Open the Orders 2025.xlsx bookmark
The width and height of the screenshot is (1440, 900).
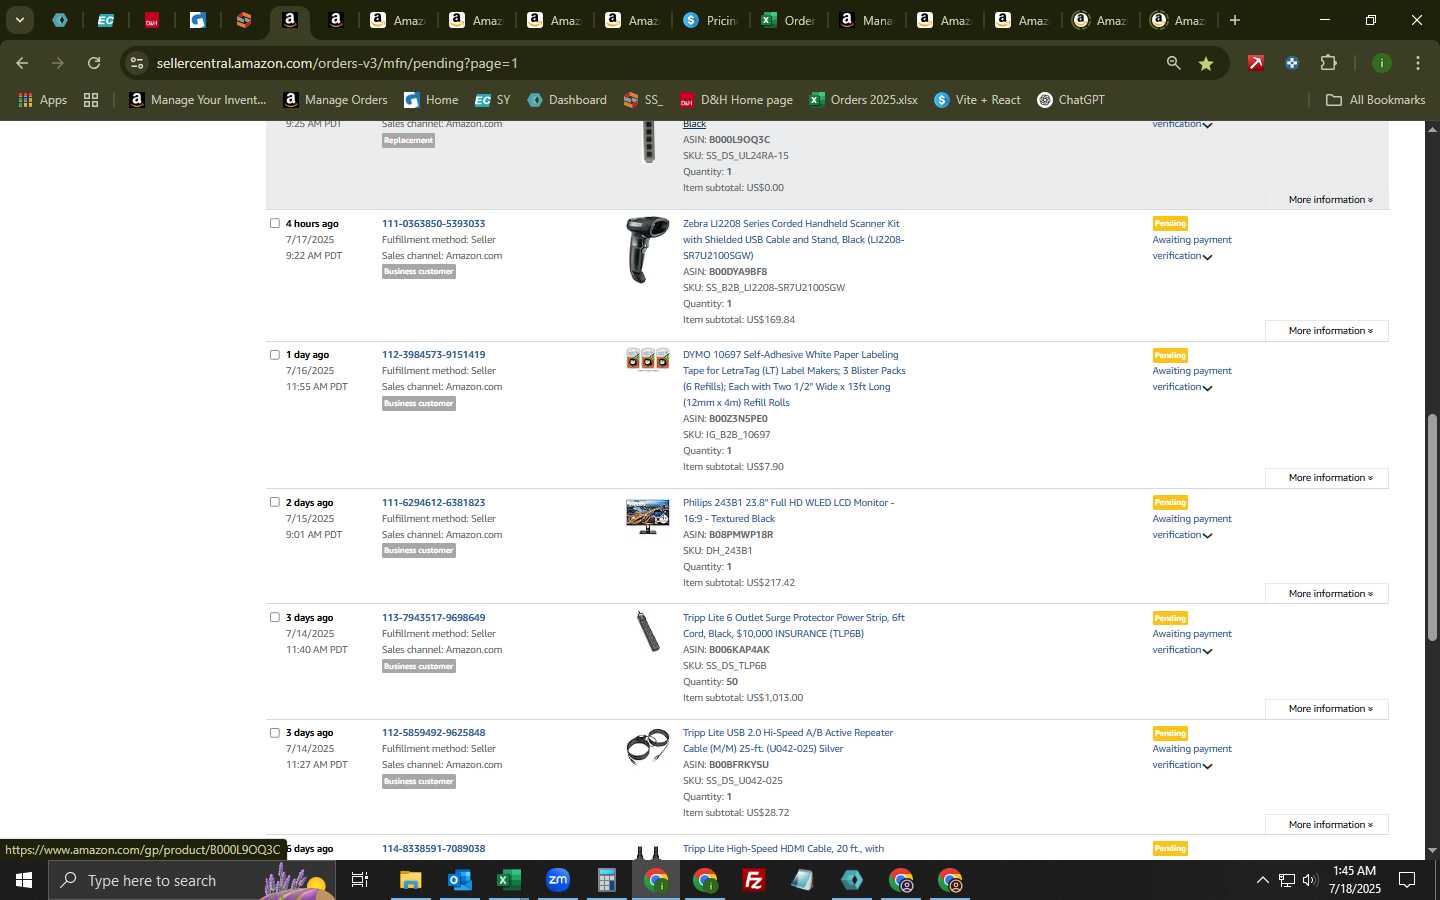(864, 100)
